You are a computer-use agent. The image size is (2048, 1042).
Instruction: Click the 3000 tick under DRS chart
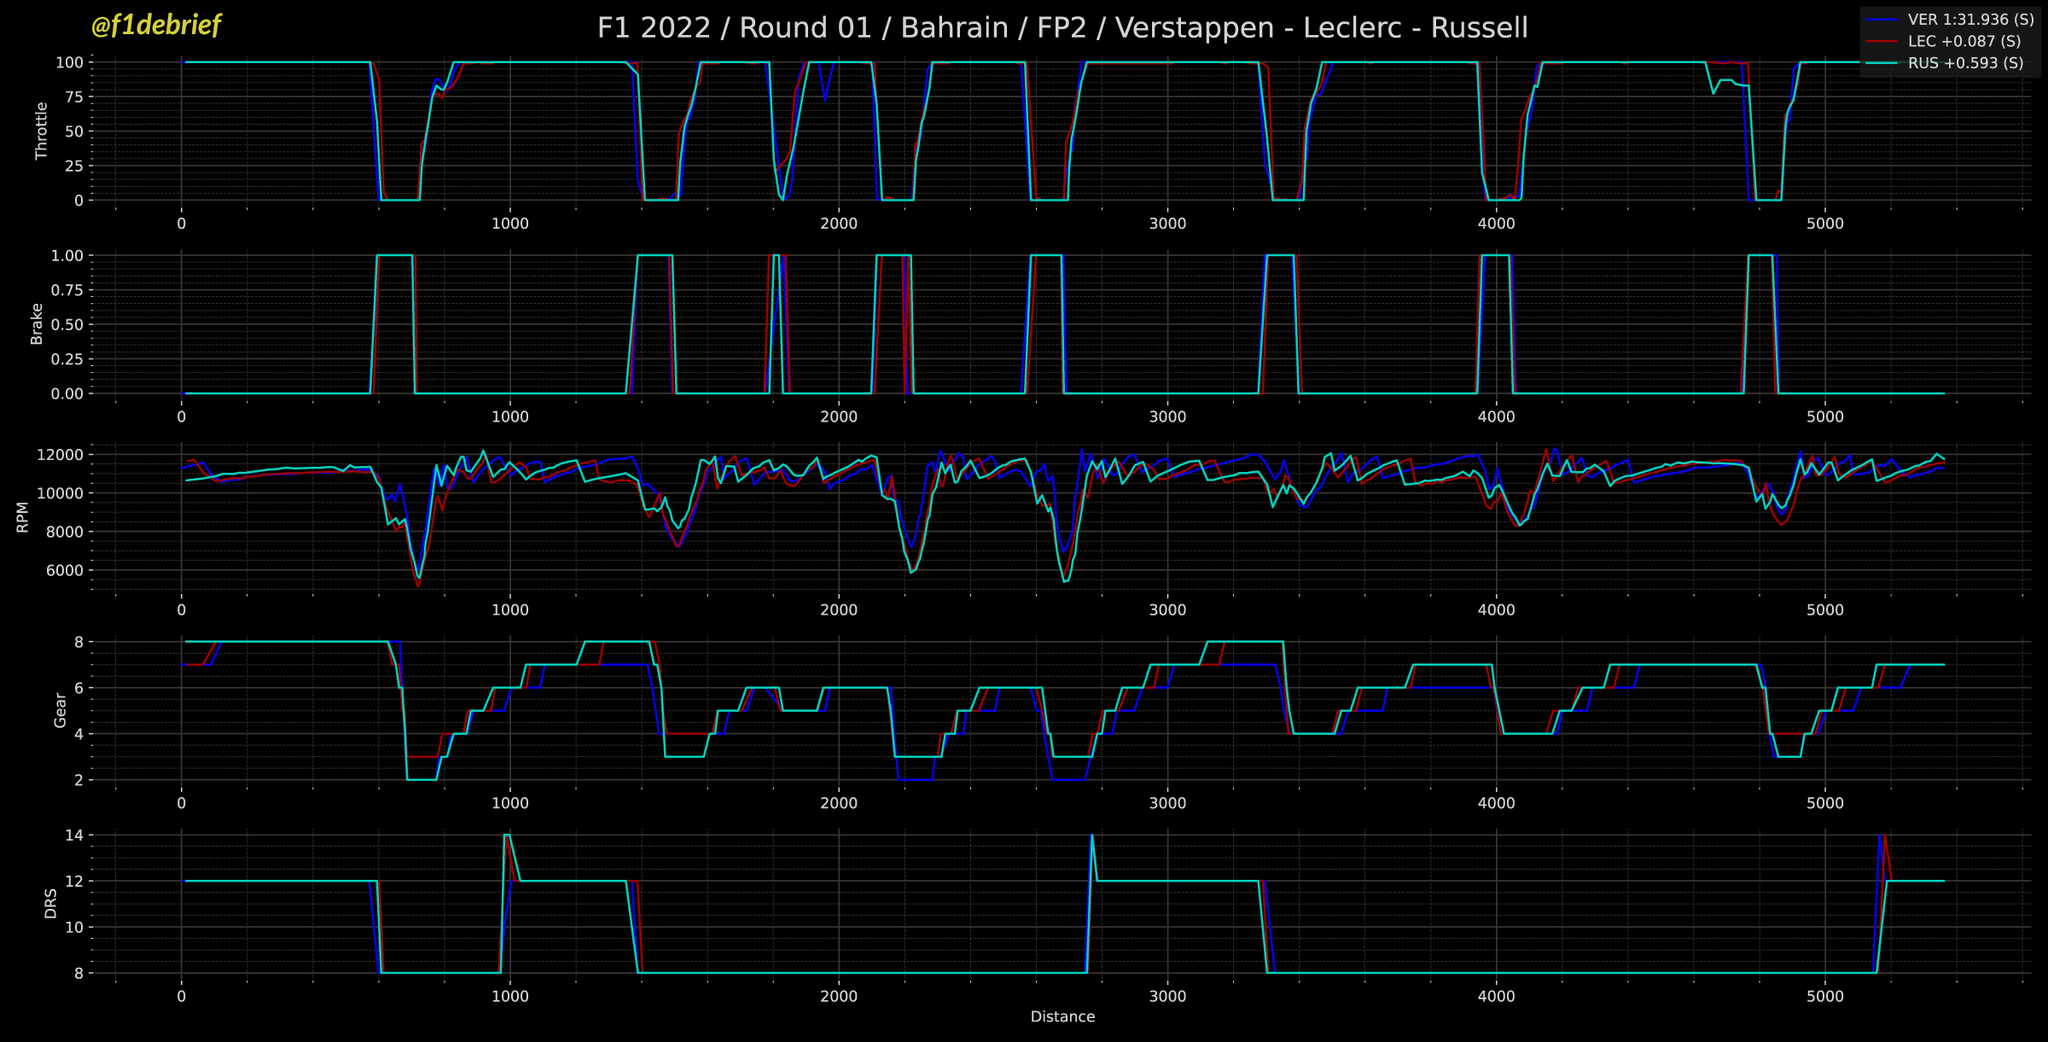tap(1167, 996)
